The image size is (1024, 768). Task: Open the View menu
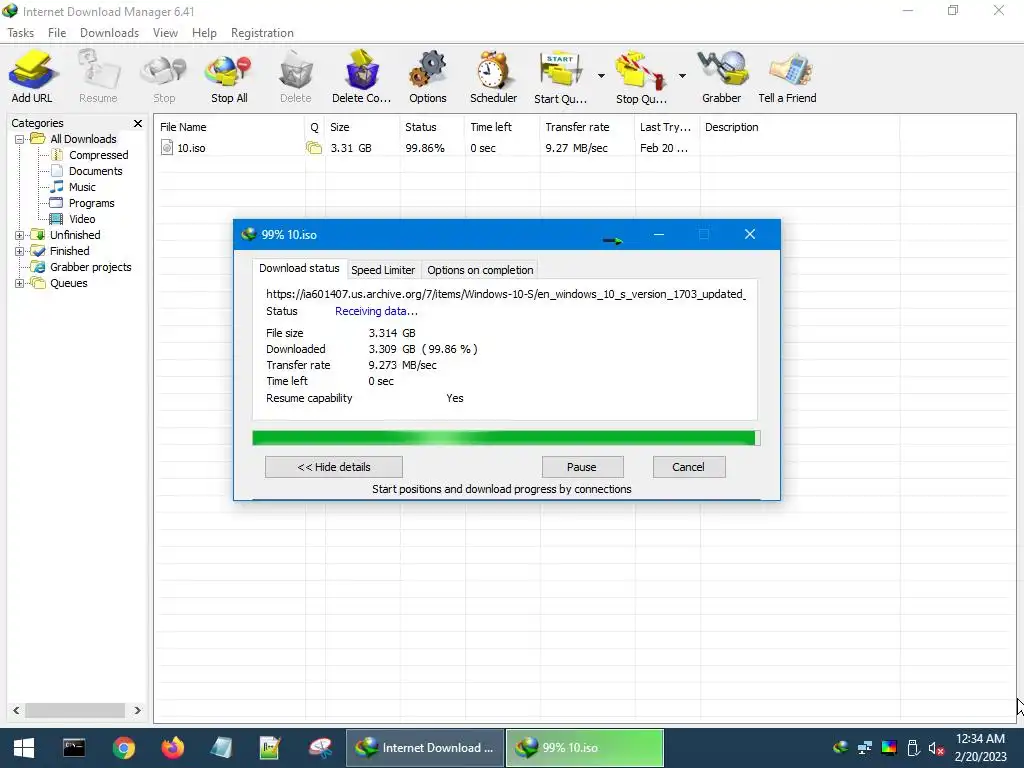point(165,33)
